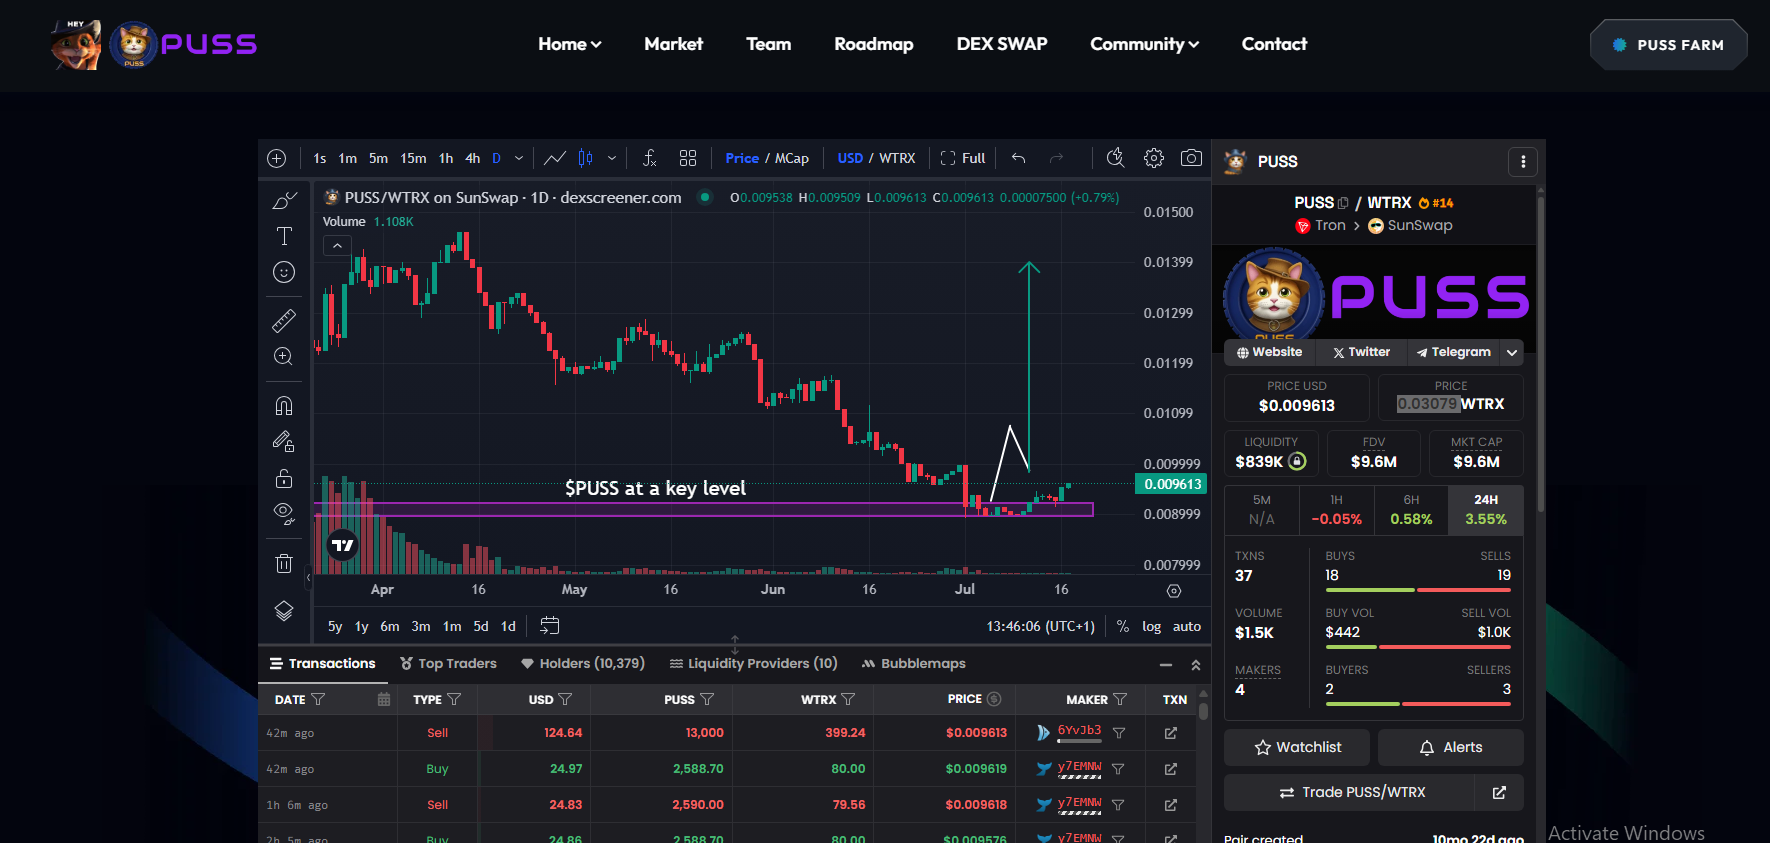
Task: Open the indicators fx icon
Action: pos(649,158)
